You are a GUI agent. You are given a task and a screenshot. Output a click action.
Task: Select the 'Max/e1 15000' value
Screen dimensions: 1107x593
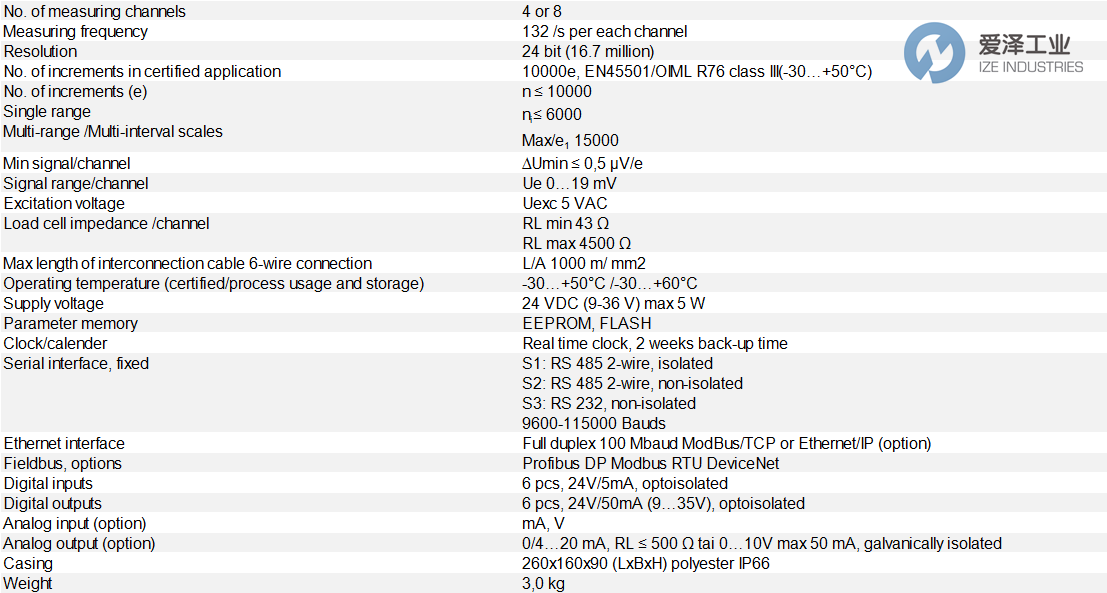pyautogui.click(x=570, y=141)
